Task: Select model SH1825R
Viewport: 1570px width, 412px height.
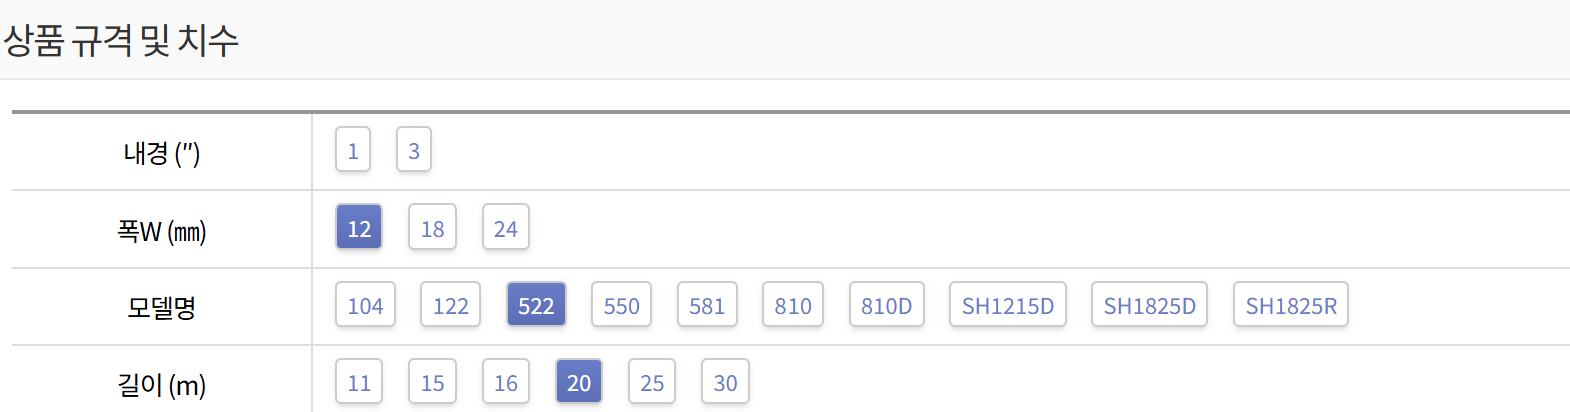Action: click(x=1291, y=305)
